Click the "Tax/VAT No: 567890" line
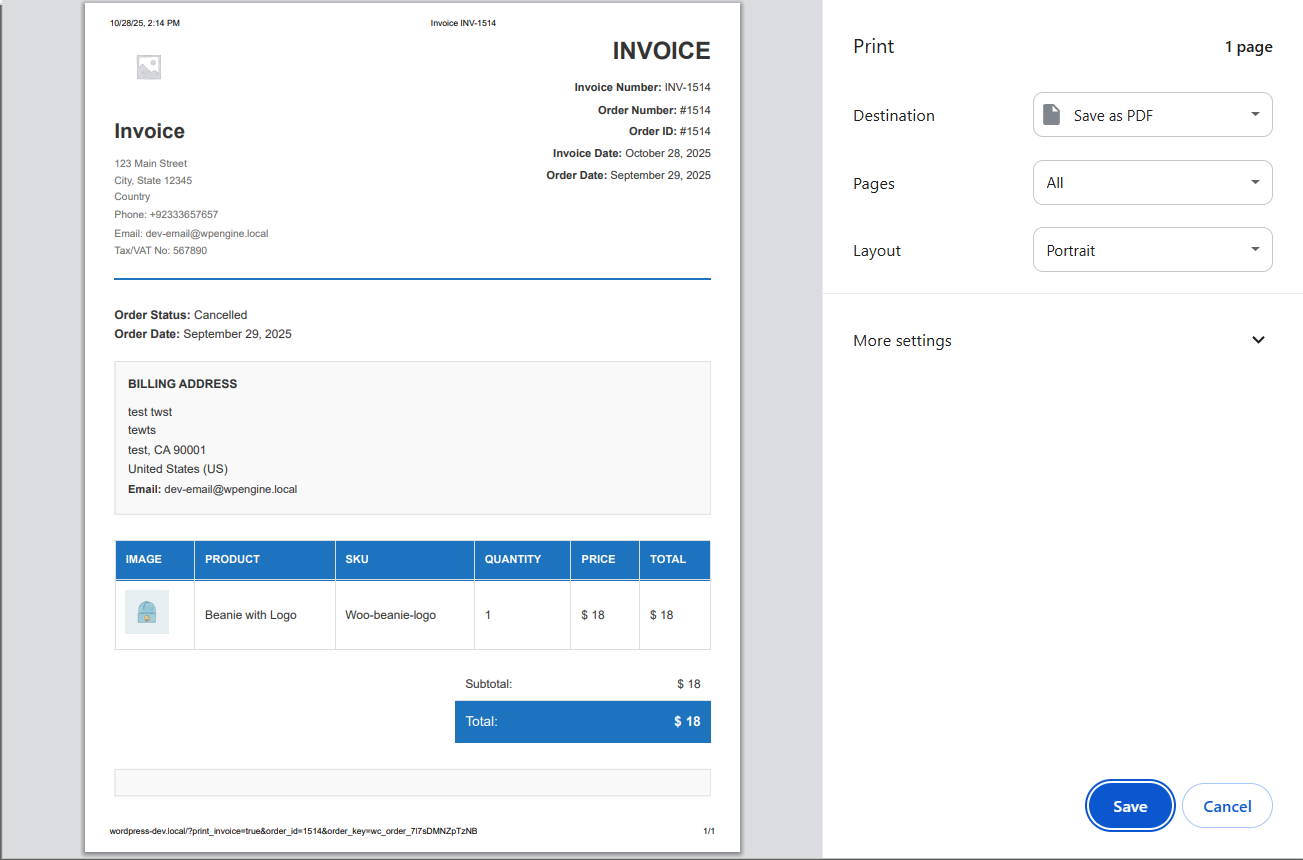 tap(161, 250)
